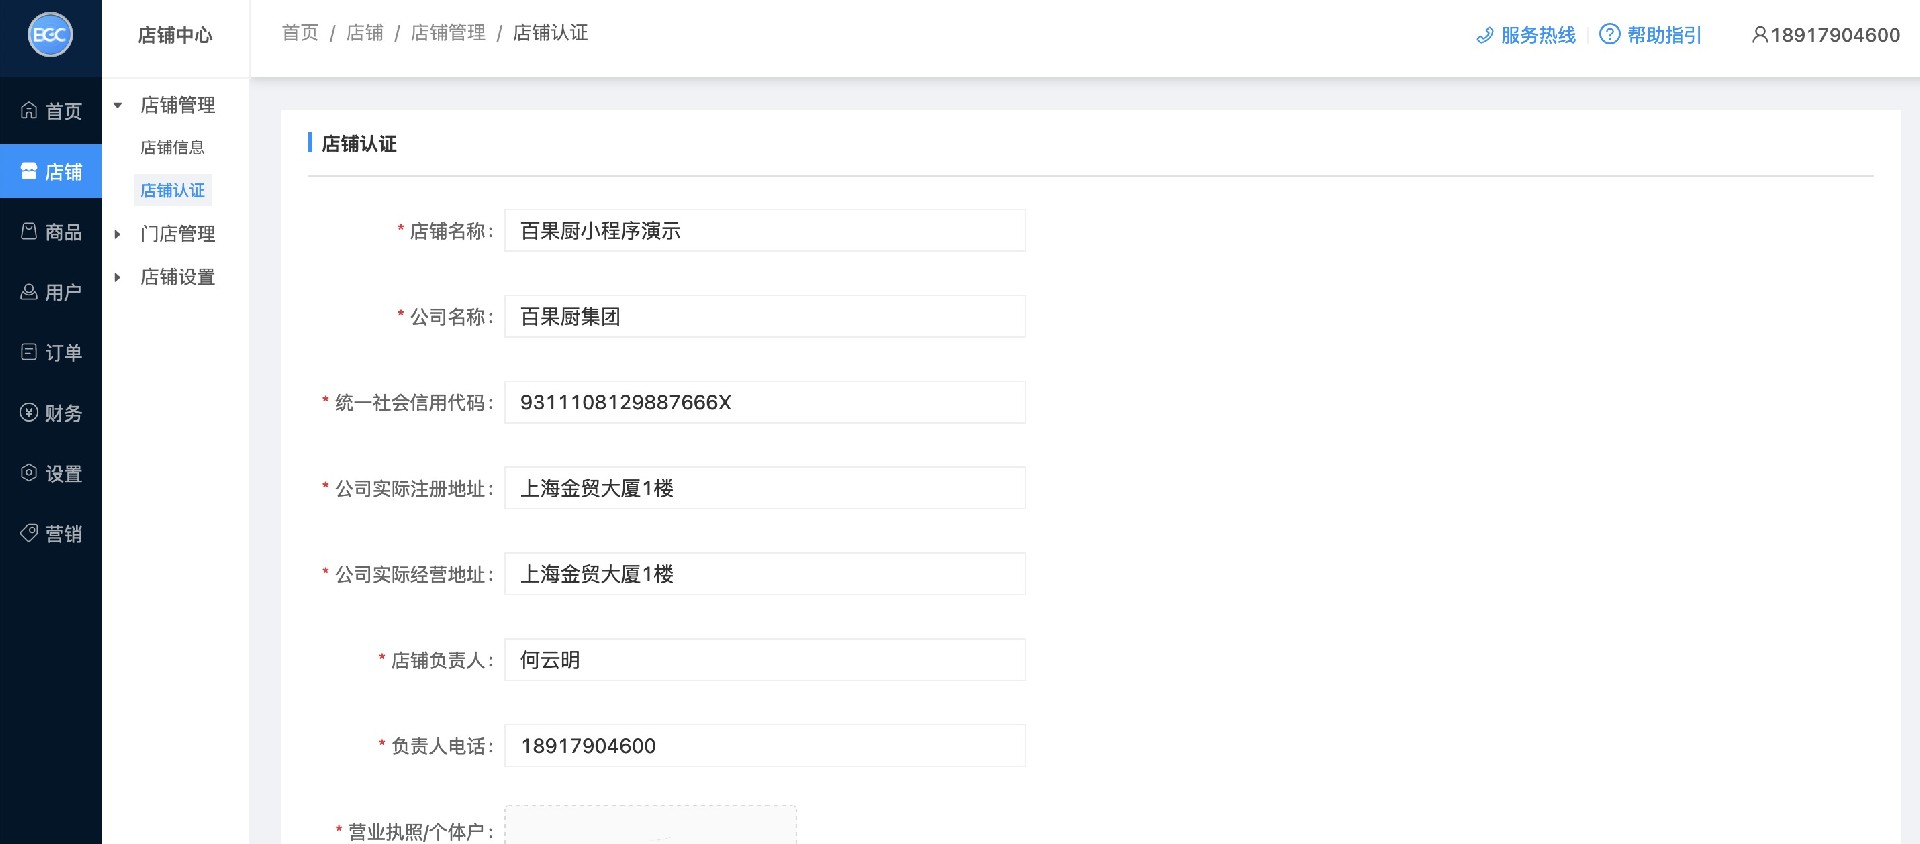Focus the 负责人电话 input field

coord(765,746)
